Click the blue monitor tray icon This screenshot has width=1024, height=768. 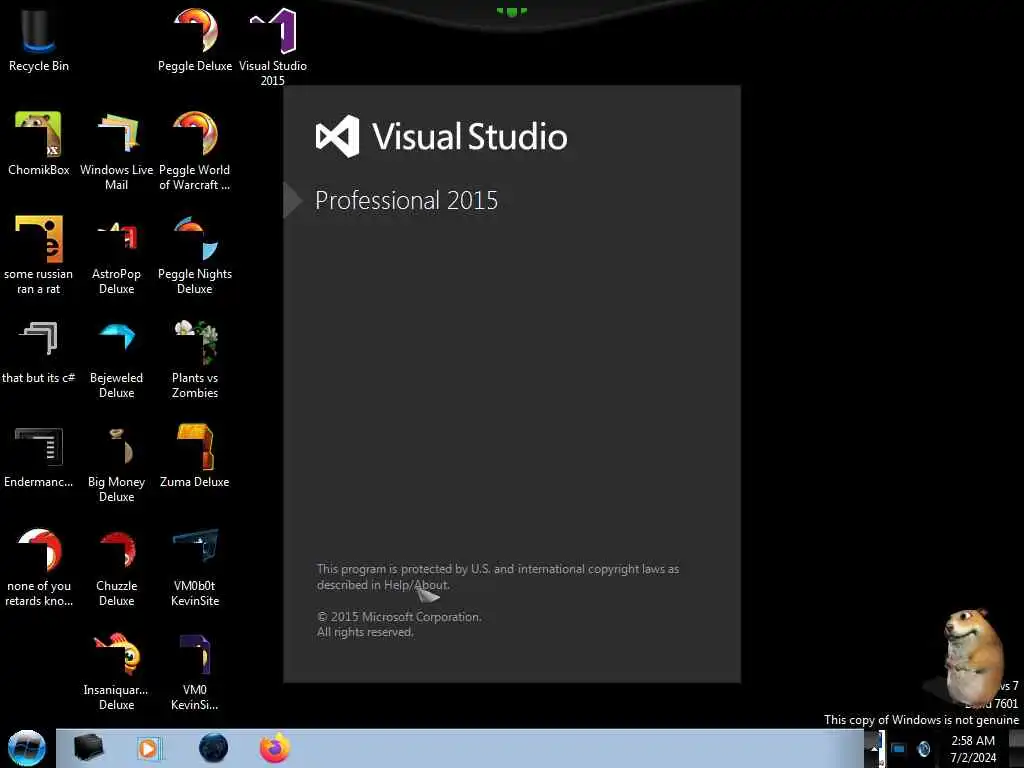899,748
